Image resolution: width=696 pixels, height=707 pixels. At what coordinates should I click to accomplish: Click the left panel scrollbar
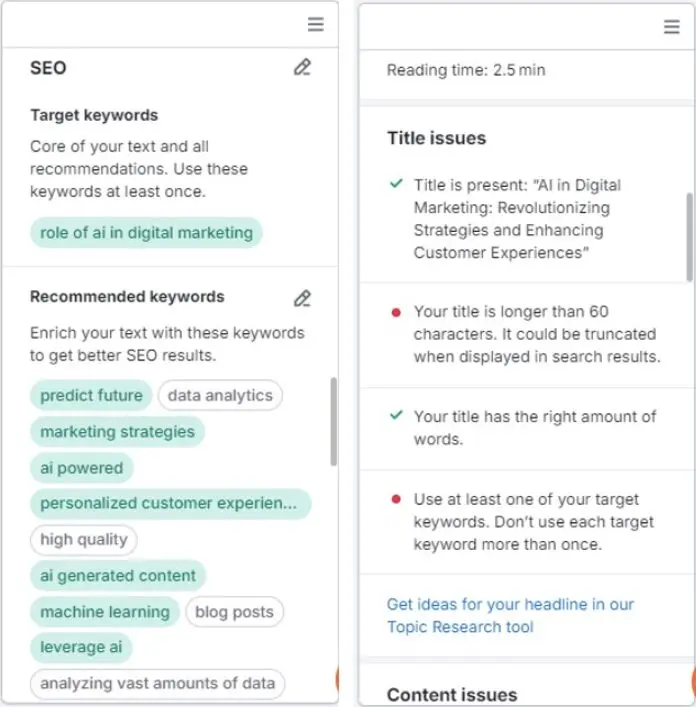[x=333, y=420]
